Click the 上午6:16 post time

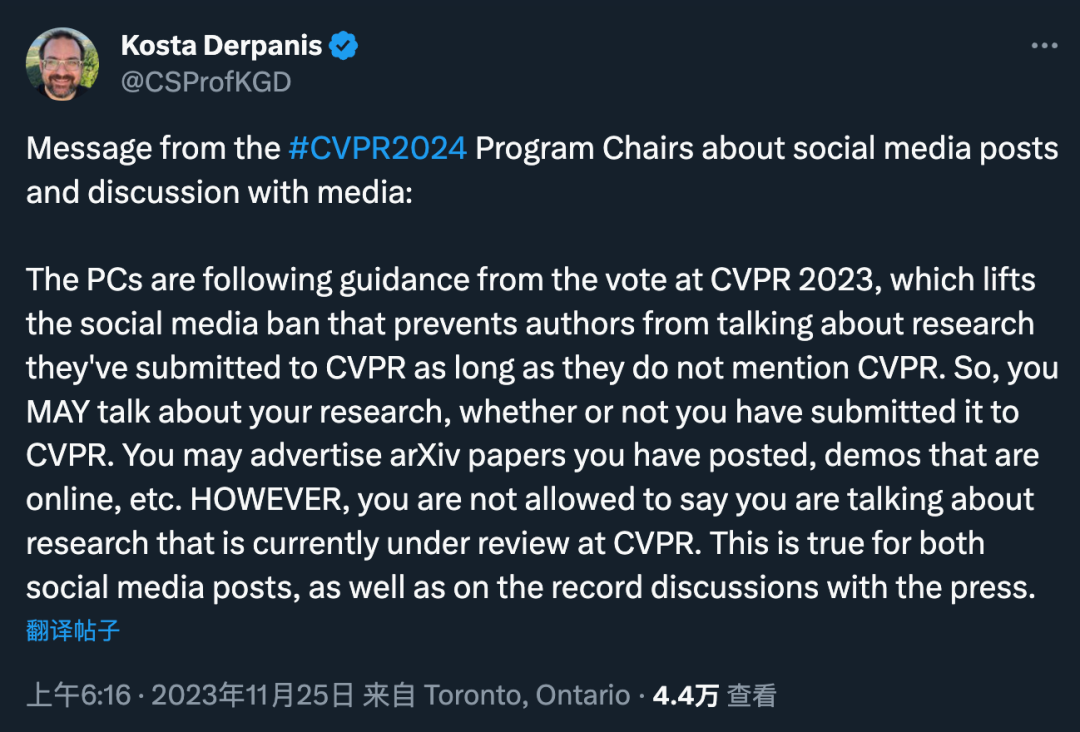(x=78, y=695)
